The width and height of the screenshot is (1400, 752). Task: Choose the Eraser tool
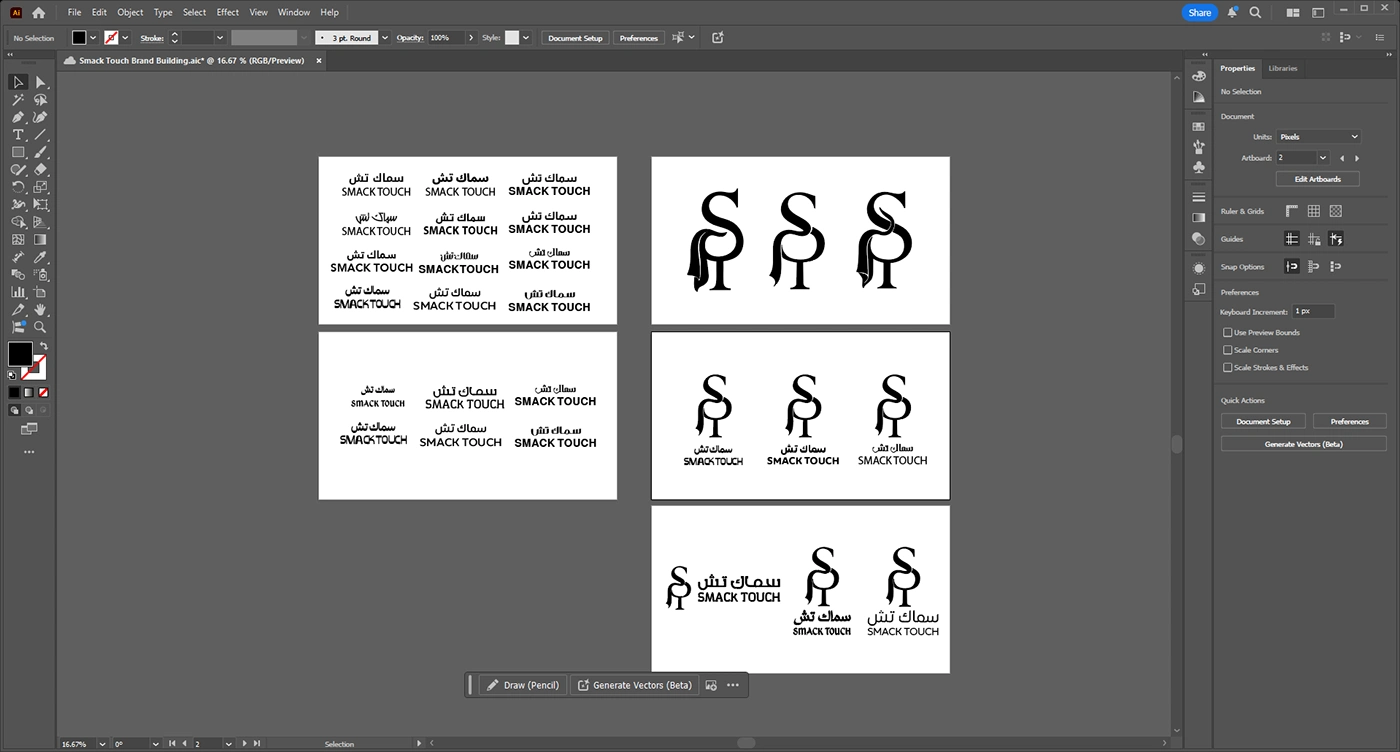pyautogui.click(x=40, y=170)
